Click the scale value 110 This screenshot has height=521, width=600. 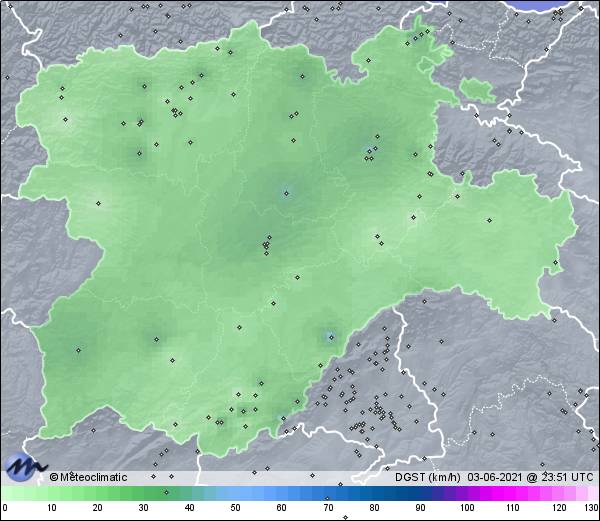click(513, 508)
